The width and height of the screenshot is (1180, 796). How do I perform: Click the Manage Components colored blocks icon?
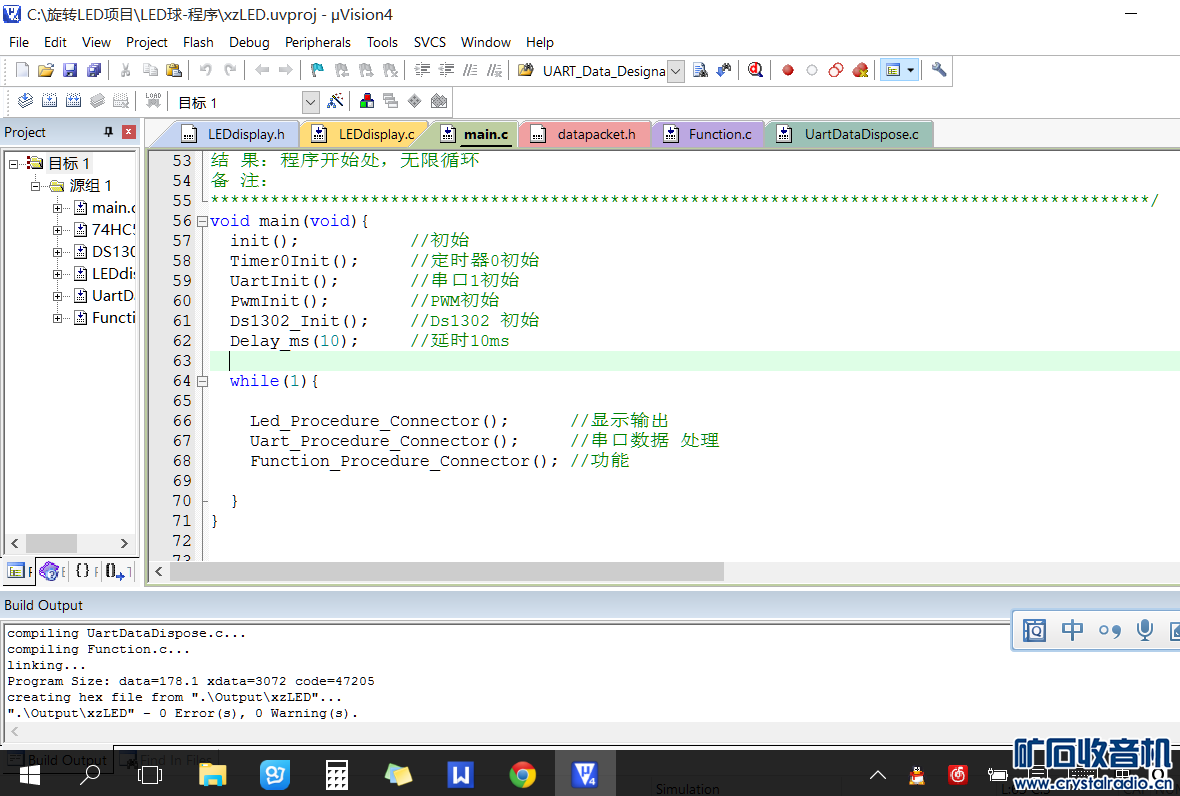pyautogui.click(x=367, y=101)
